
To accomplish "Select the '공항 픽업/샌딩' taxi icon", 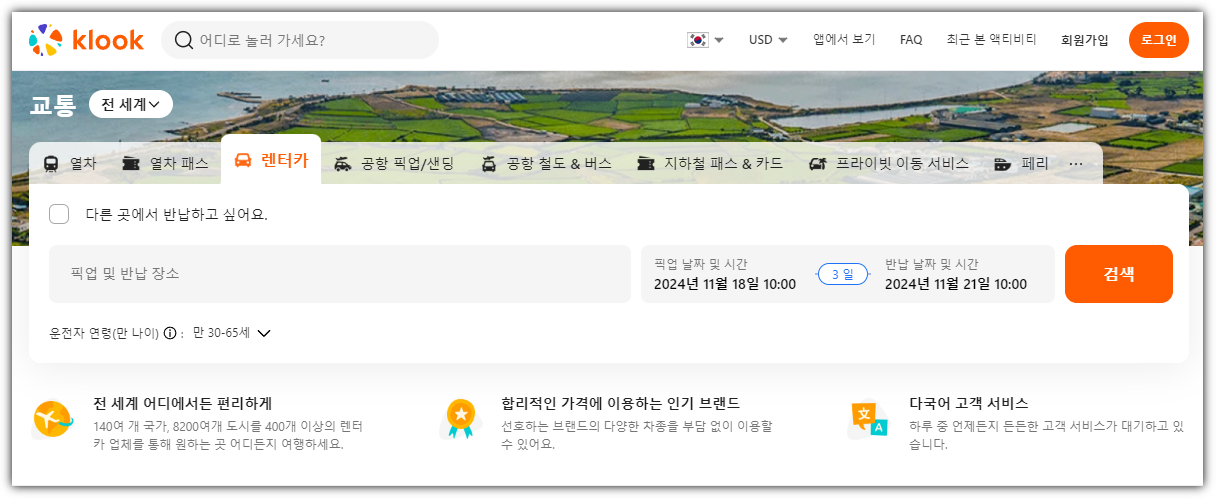I will 343,163.
